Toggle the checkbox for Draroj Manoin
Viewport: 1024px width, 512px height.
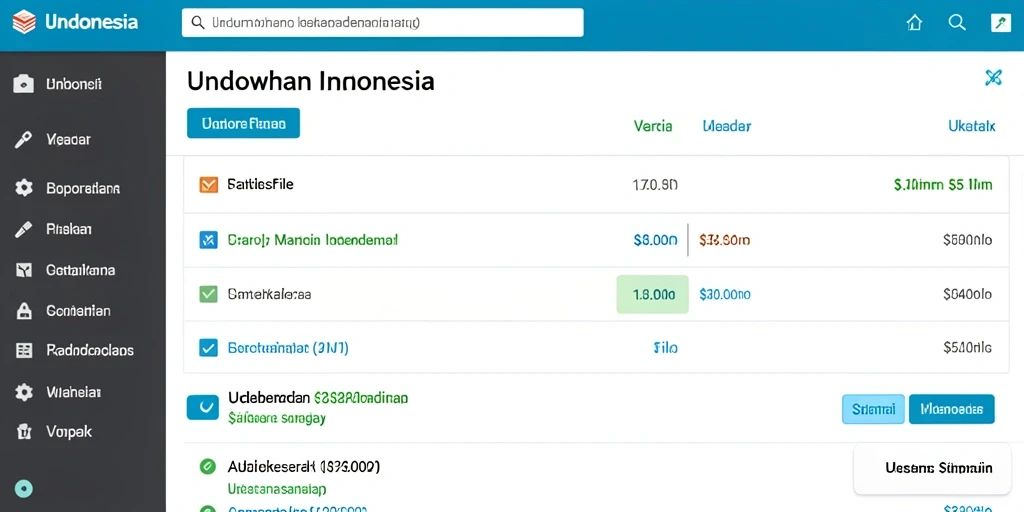[208, 240]
